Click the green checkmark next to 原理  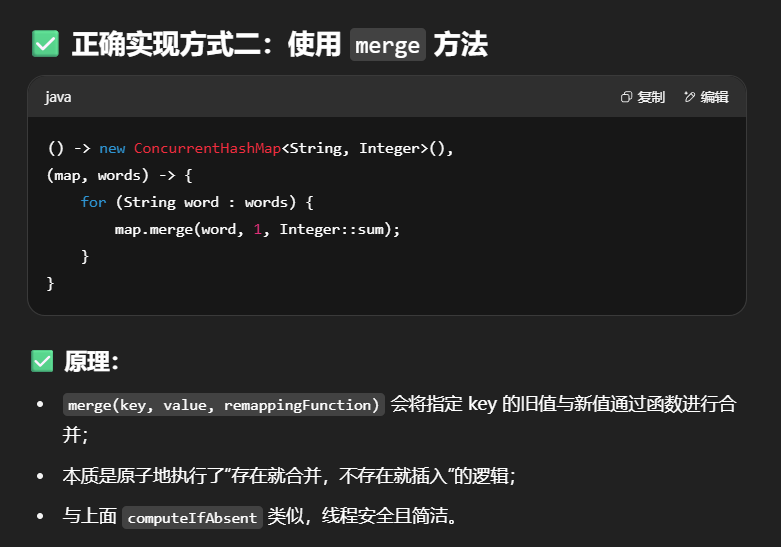42,361
